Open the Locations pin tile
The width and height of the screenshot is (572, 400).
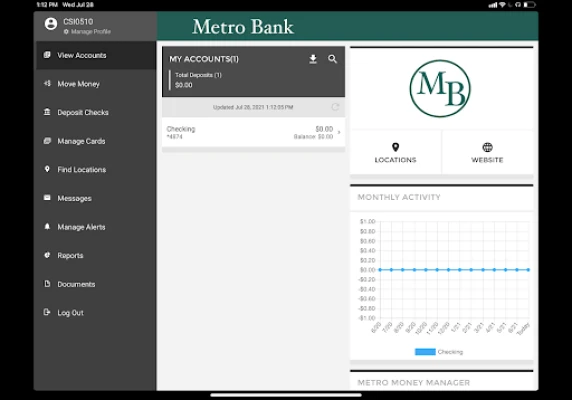click(x=395, y=153)
